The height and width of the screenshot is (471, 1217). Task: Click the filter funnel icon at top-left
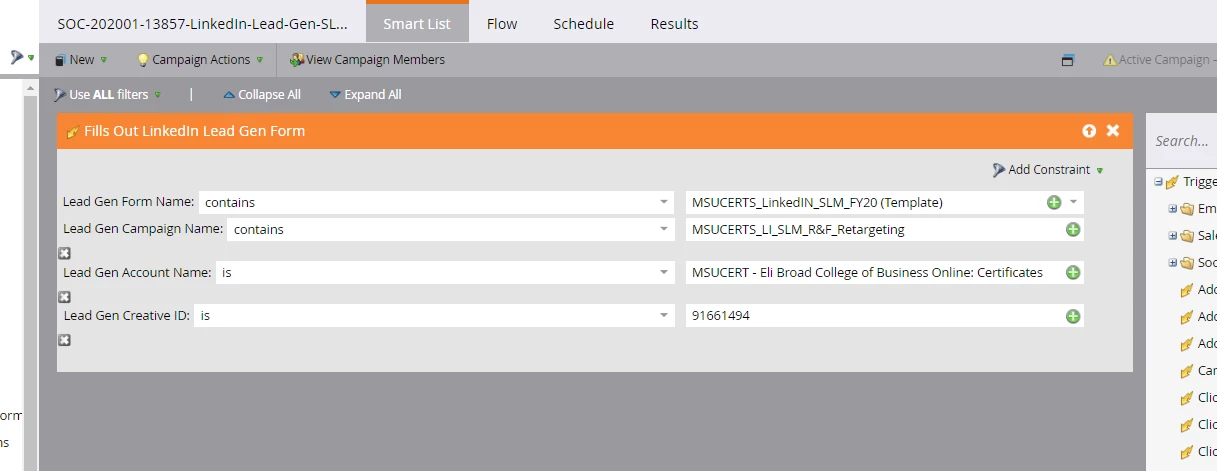tap(20, 59)
